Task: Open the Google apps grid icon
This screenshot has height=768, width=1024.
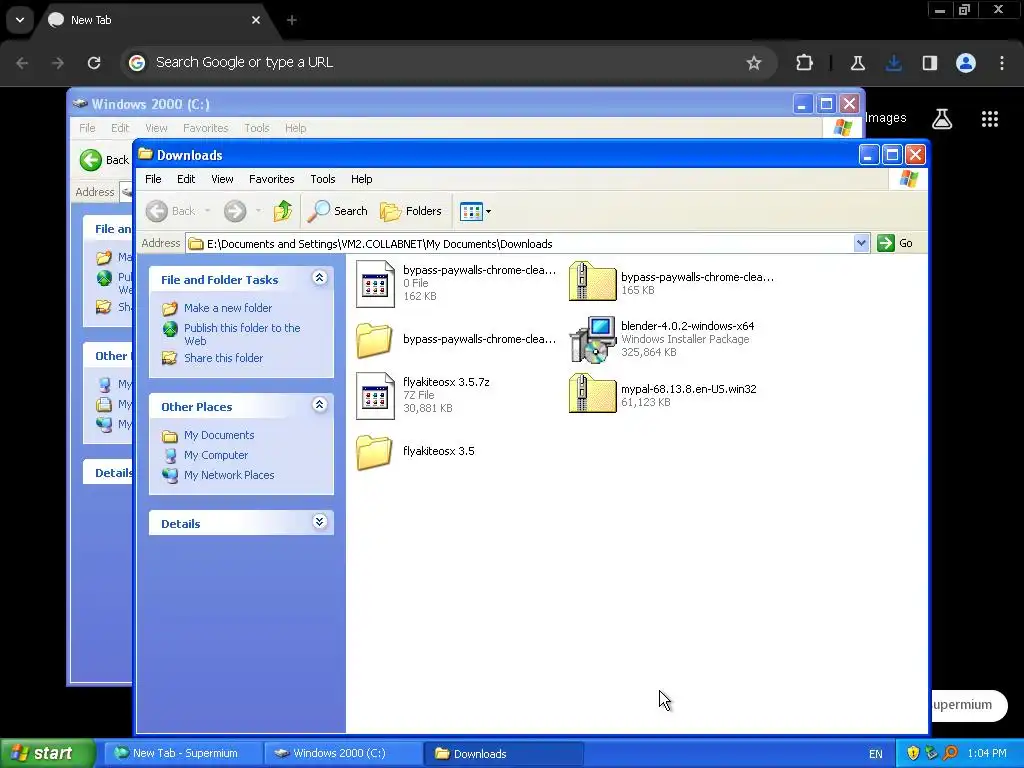Action: pyautogui.click(x=989, y=118)
